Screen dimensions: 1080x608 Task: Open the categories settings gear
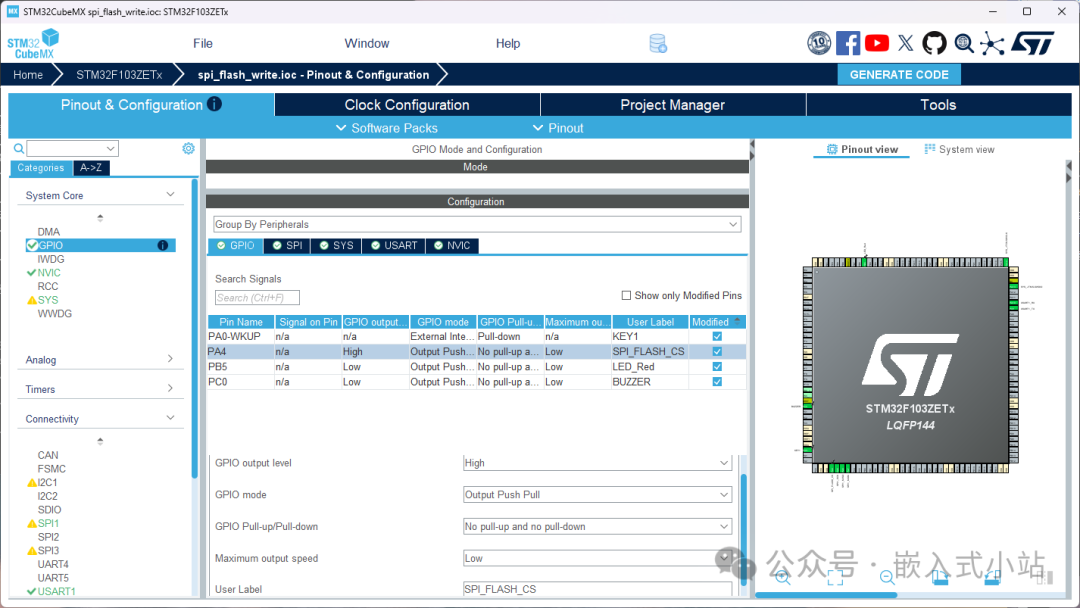pyautogui.click(x=188, y=148)
